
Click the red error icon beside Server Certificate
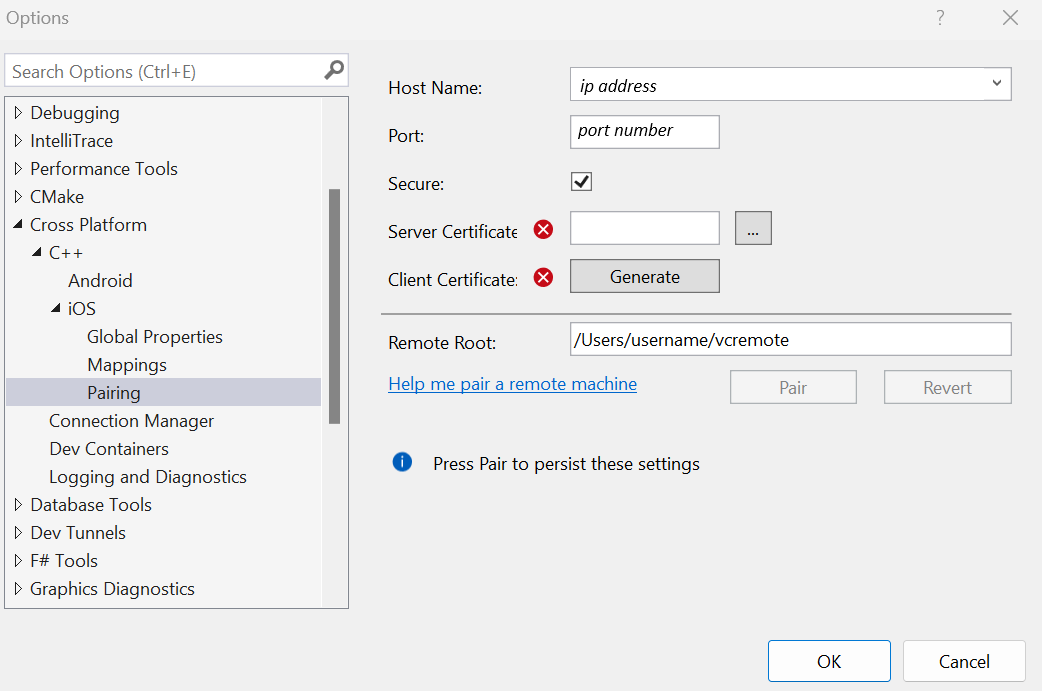coord(543,229)
